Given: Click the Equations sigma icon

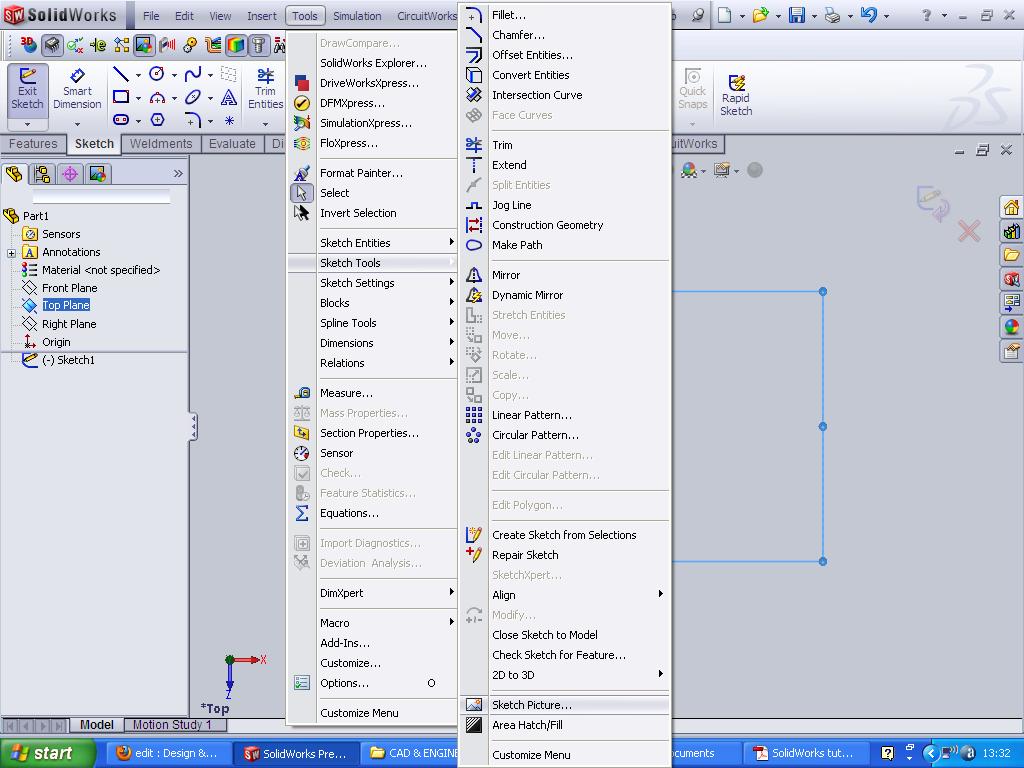Looking at the screenshot, I should pos(302,513).
